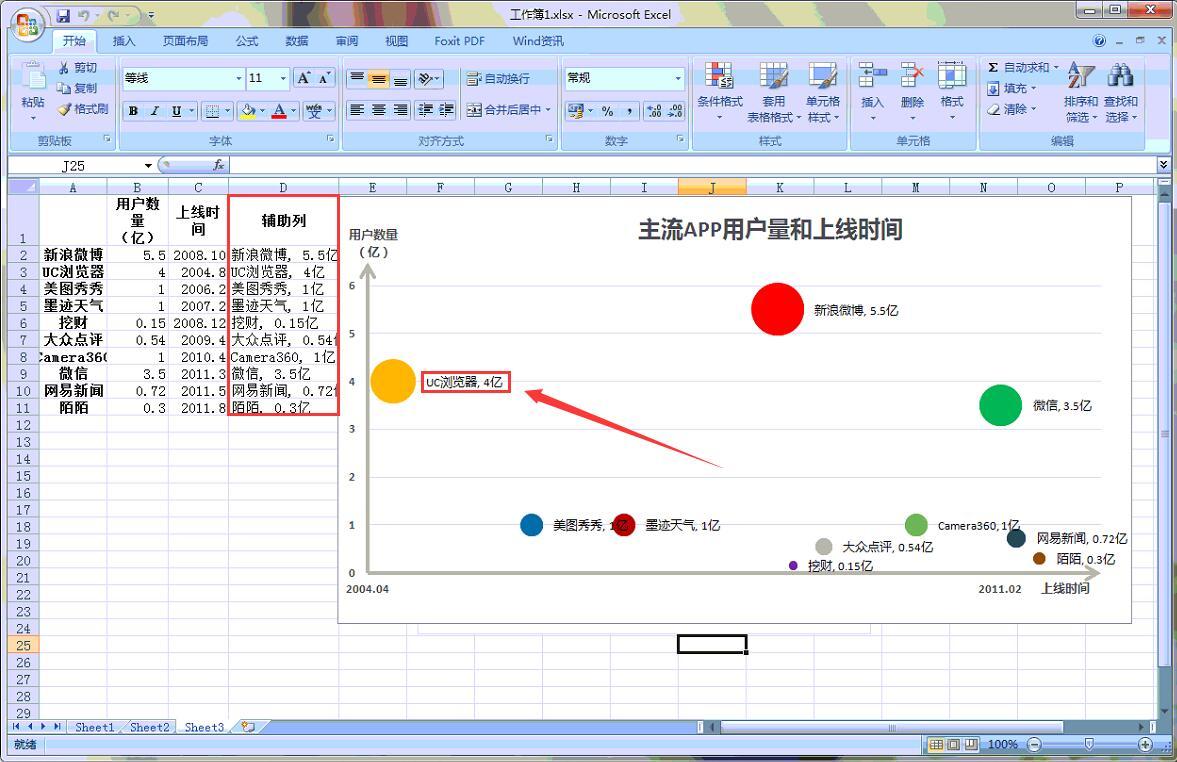Toggle bottom vertical align button
The height and width of the screenshot is (762, 1177).
401,78
